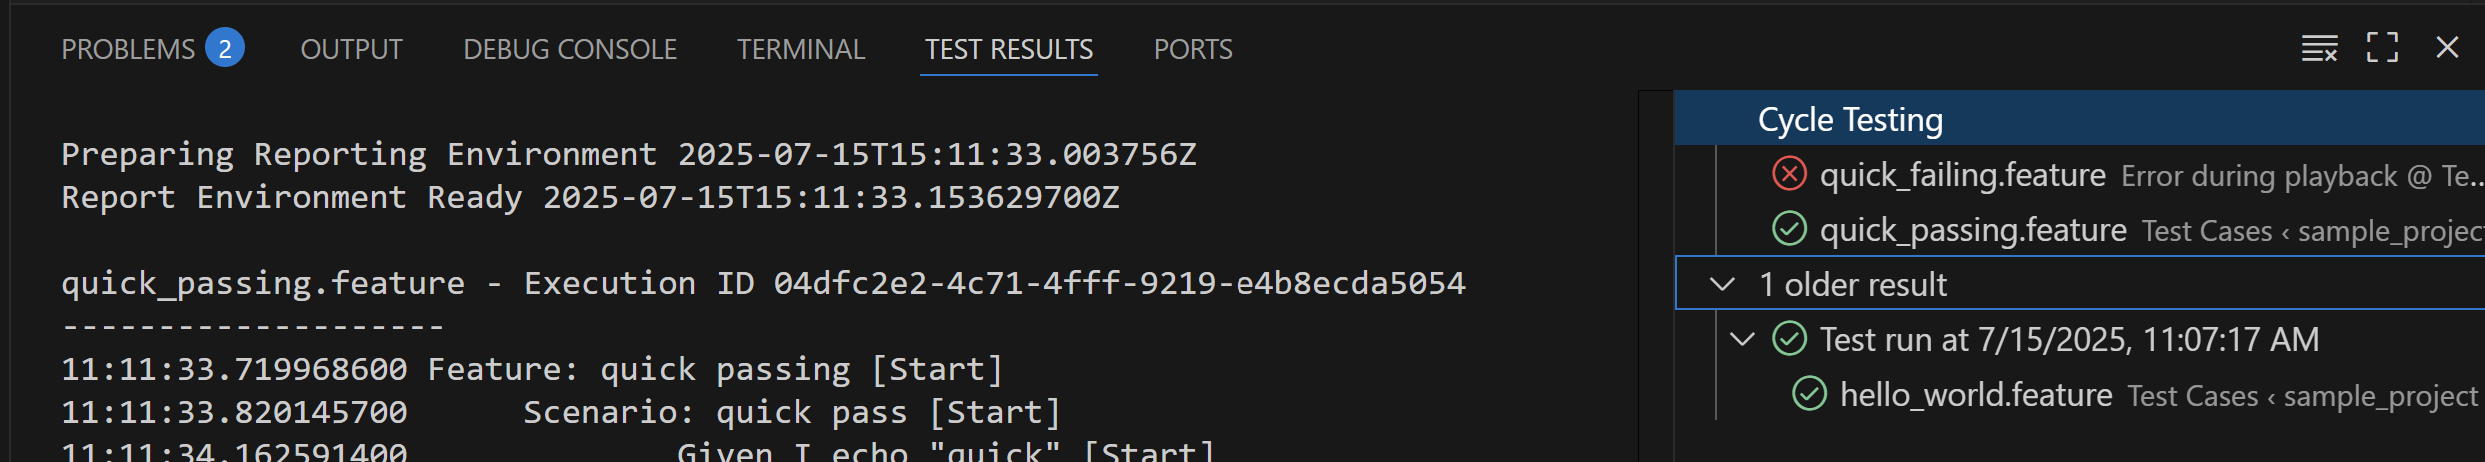Screen dimensions: 2485x462
Task: Switch to the Problems tab
Action: [128, 49]
